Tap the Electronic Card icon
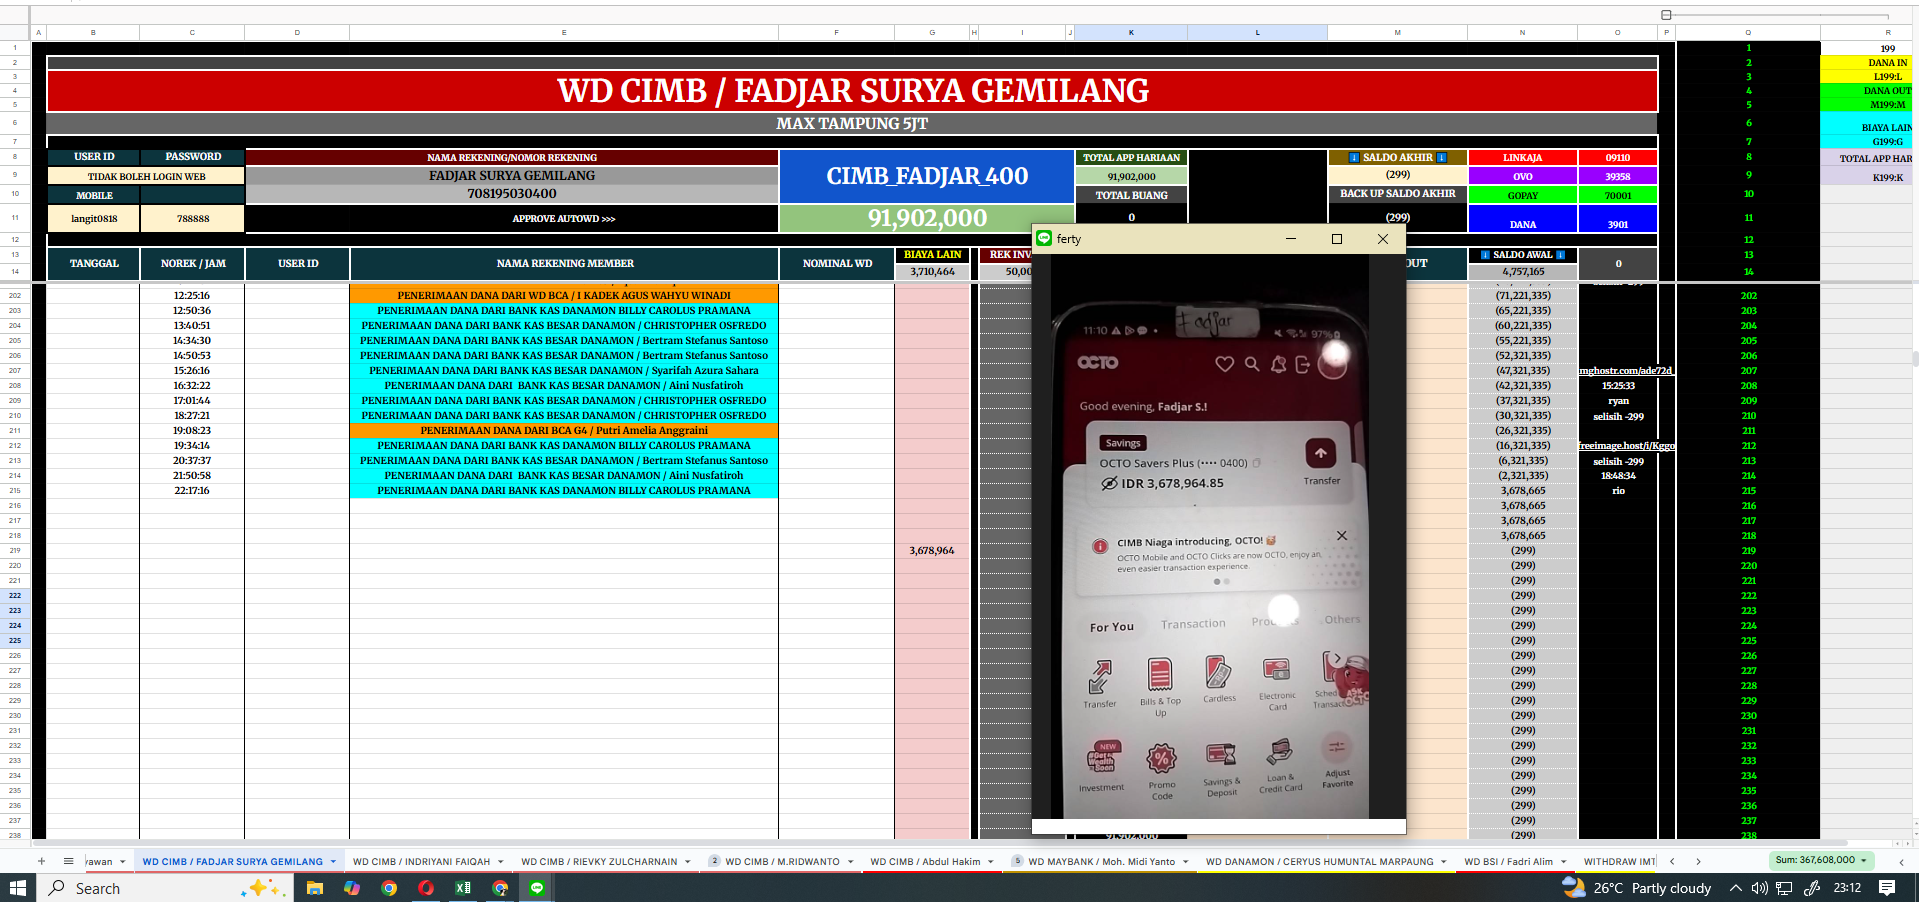 pos(1276,669)
